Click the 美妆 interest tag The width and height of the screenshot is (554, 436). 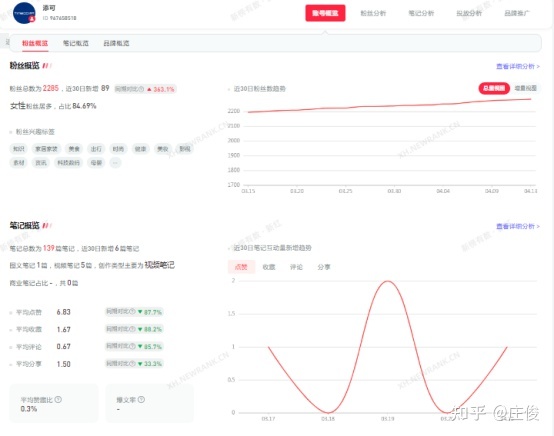click(163, 149)
